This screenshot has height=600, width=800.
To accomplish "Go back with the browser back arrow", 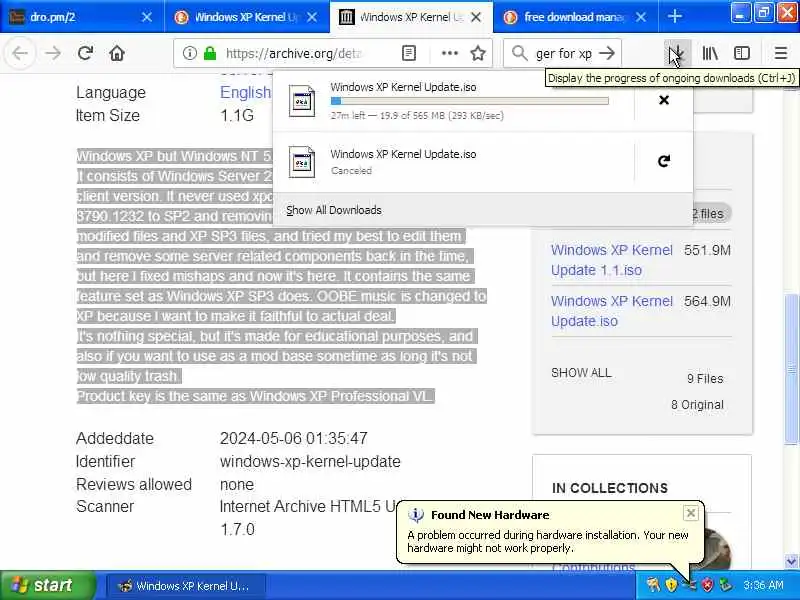I will [20, 53].
